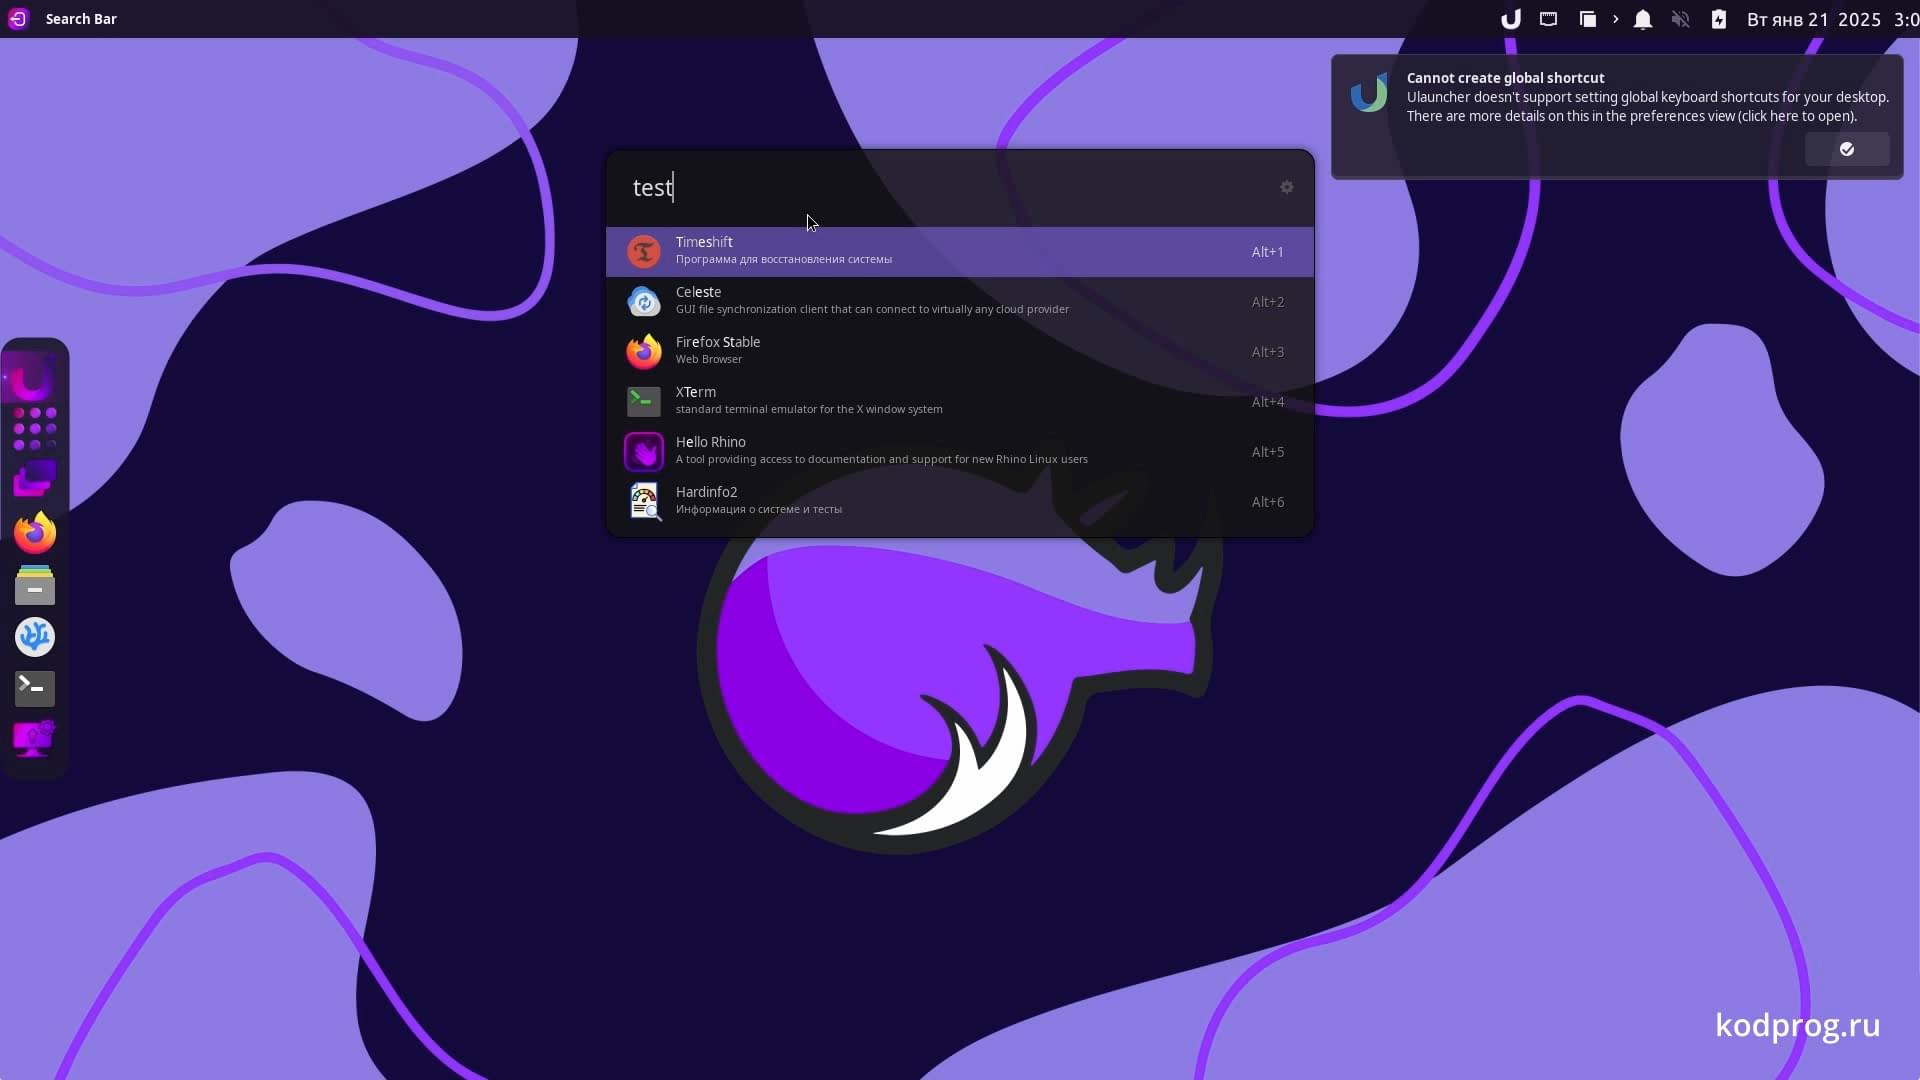Click the Ulauncher tray icon in top panel
The height and width of the screenshot is (1080, 1920).
click(x=1511, y=19)
